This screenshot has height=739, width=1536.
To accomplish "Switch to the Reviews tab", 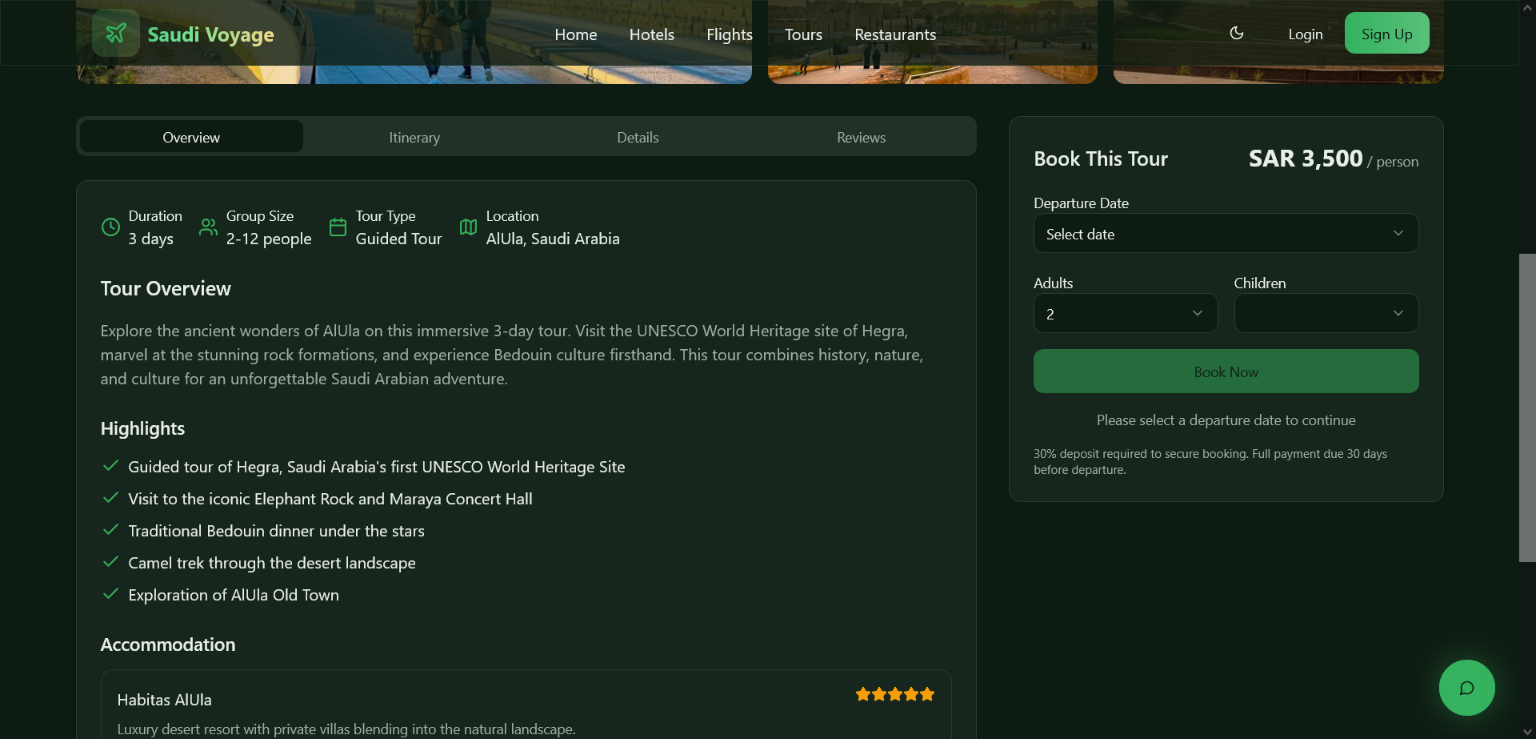I will 861,137.
